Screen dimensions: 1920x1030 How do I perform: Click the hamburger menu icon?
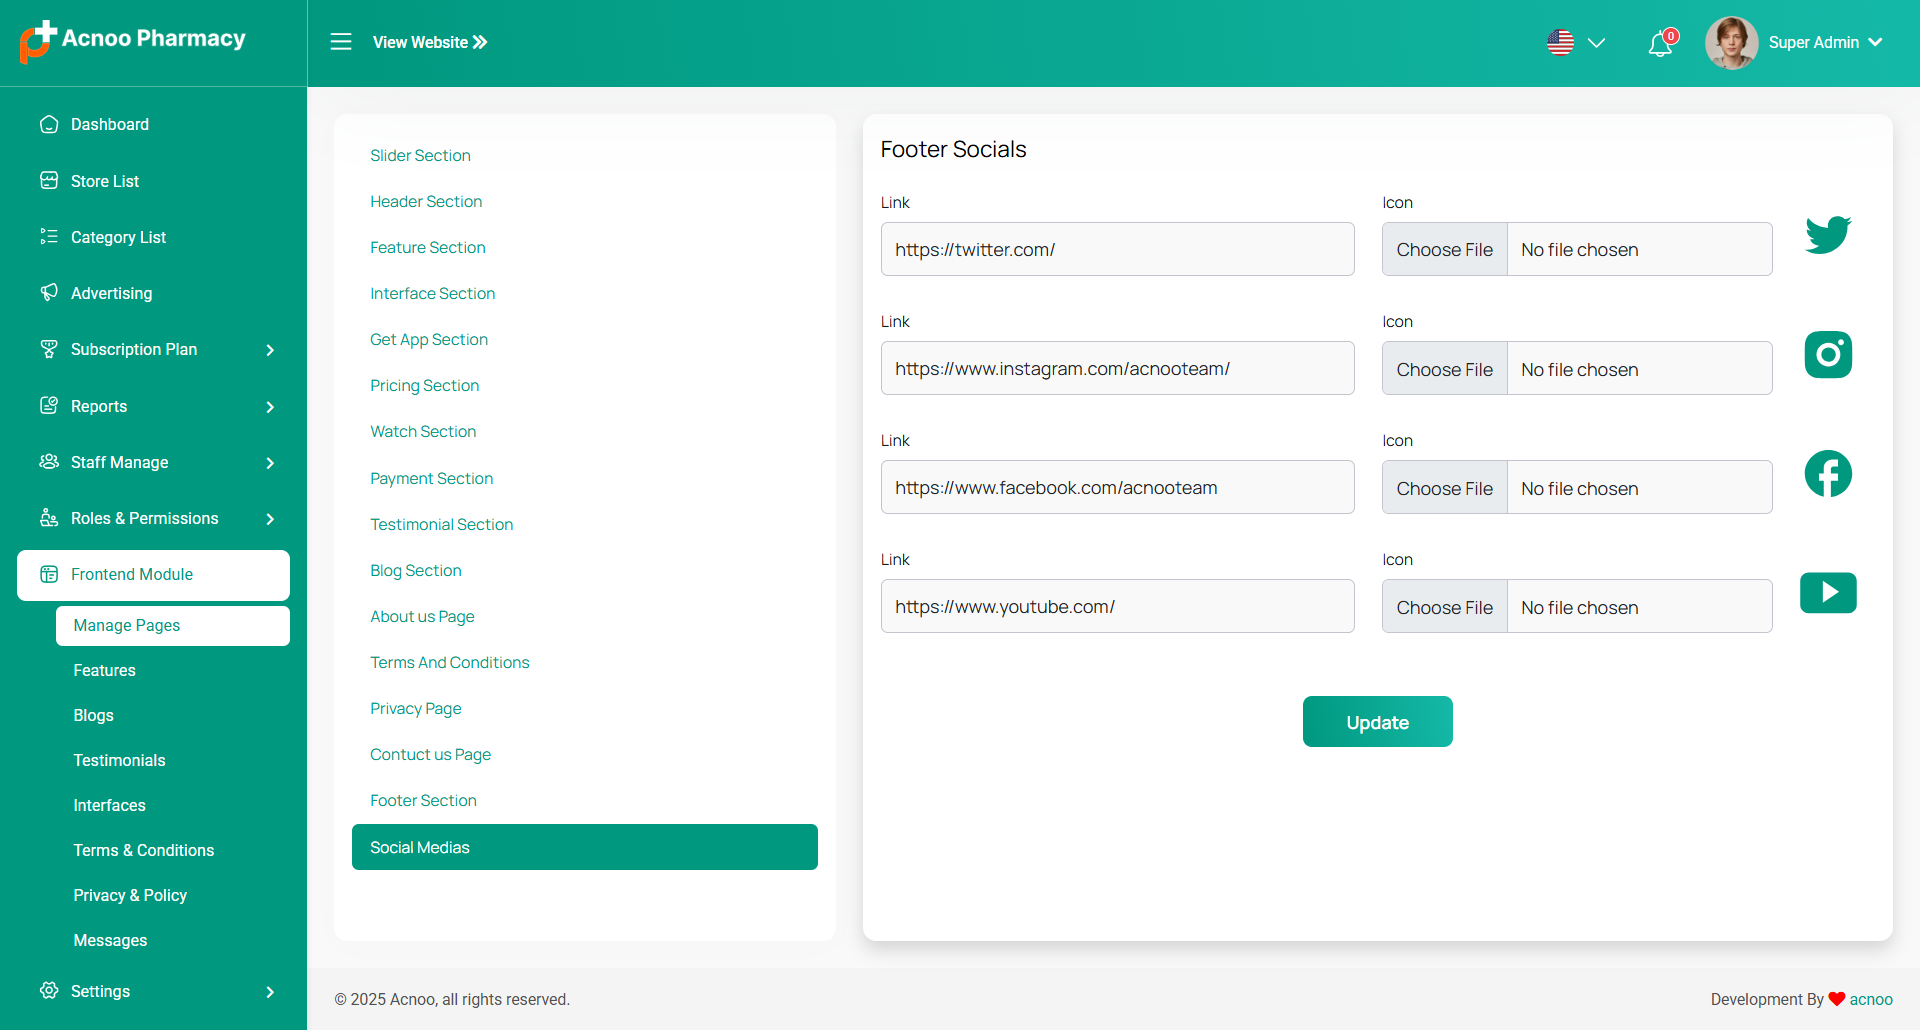[341, 42]
